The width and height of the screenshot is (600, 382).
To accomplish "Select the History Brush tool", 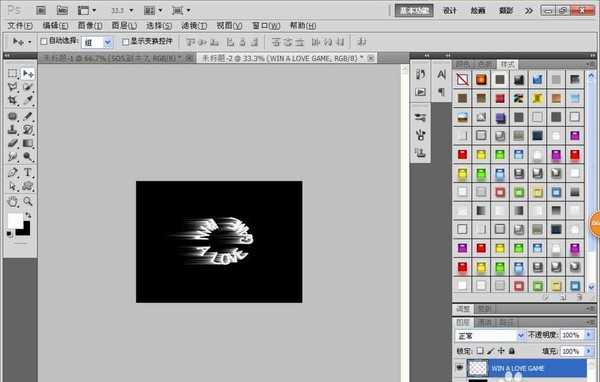I will pyautogui.click(x=28, y=129).
